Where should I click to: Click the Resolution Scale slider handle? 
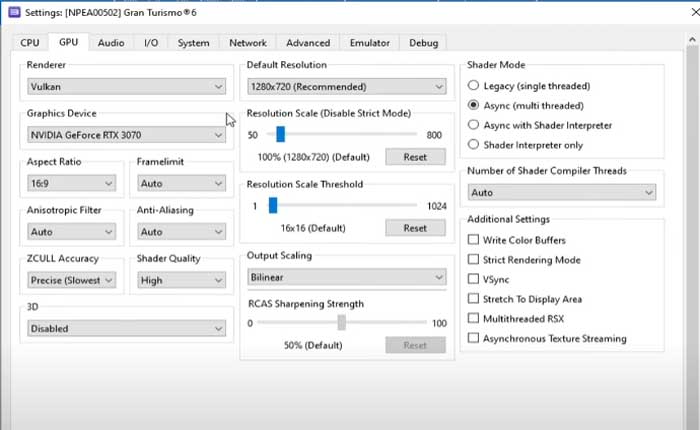click(281, 134)
